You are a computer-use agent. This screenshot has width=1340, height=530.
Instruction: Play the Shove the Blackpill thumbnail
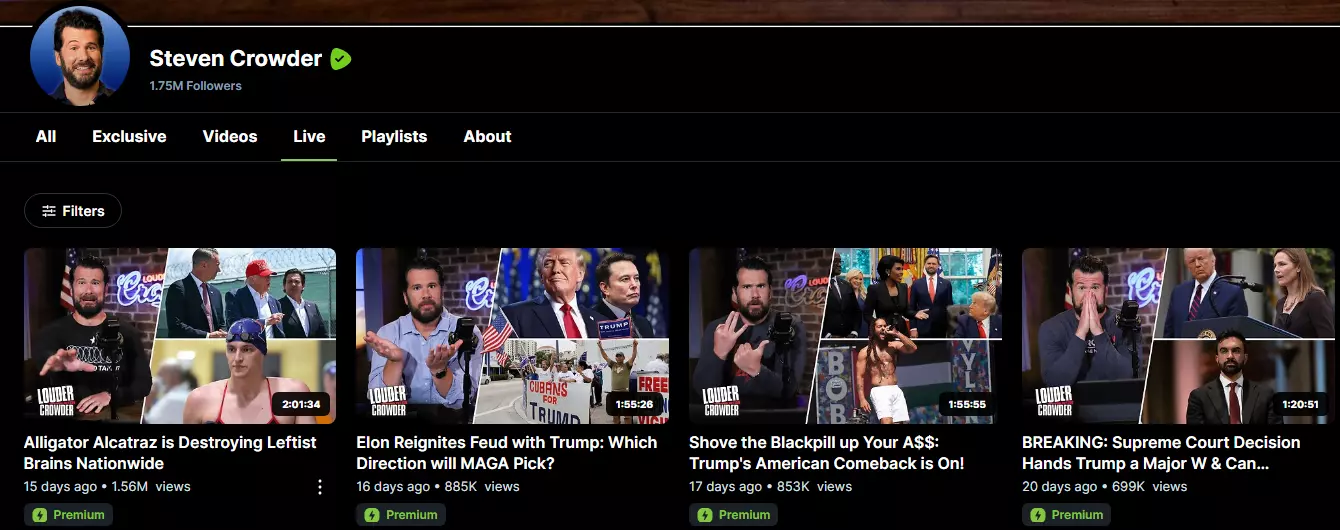pos(846,336)
